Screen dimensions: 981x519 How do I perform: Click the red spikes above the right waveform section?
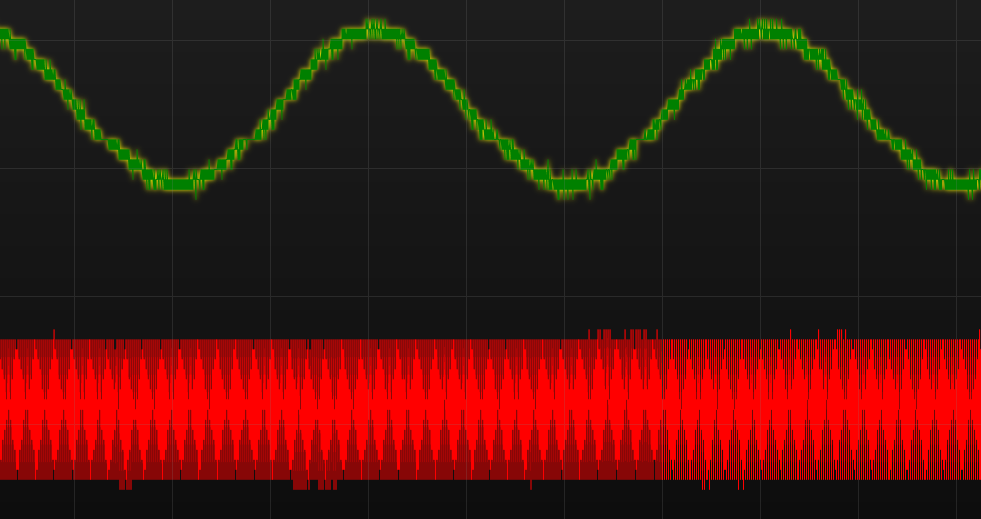(840, 334)
